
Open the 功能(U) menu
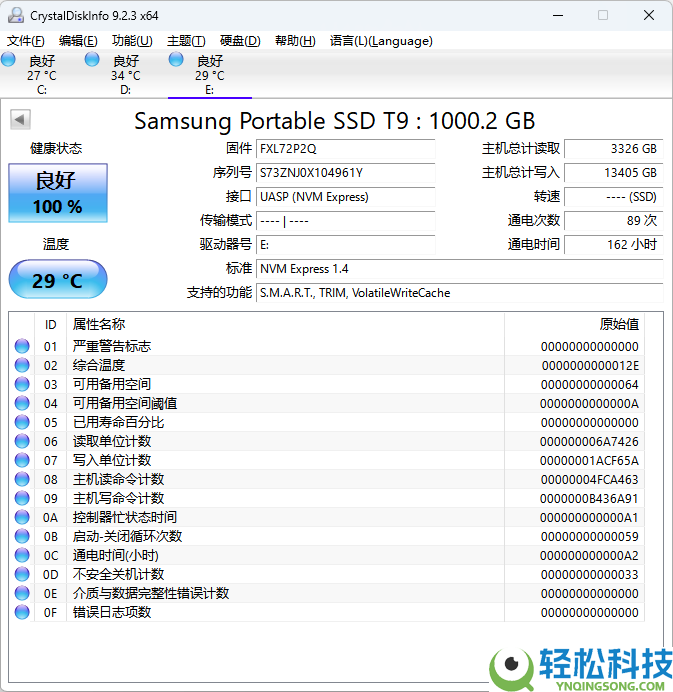tap(132, 41)
